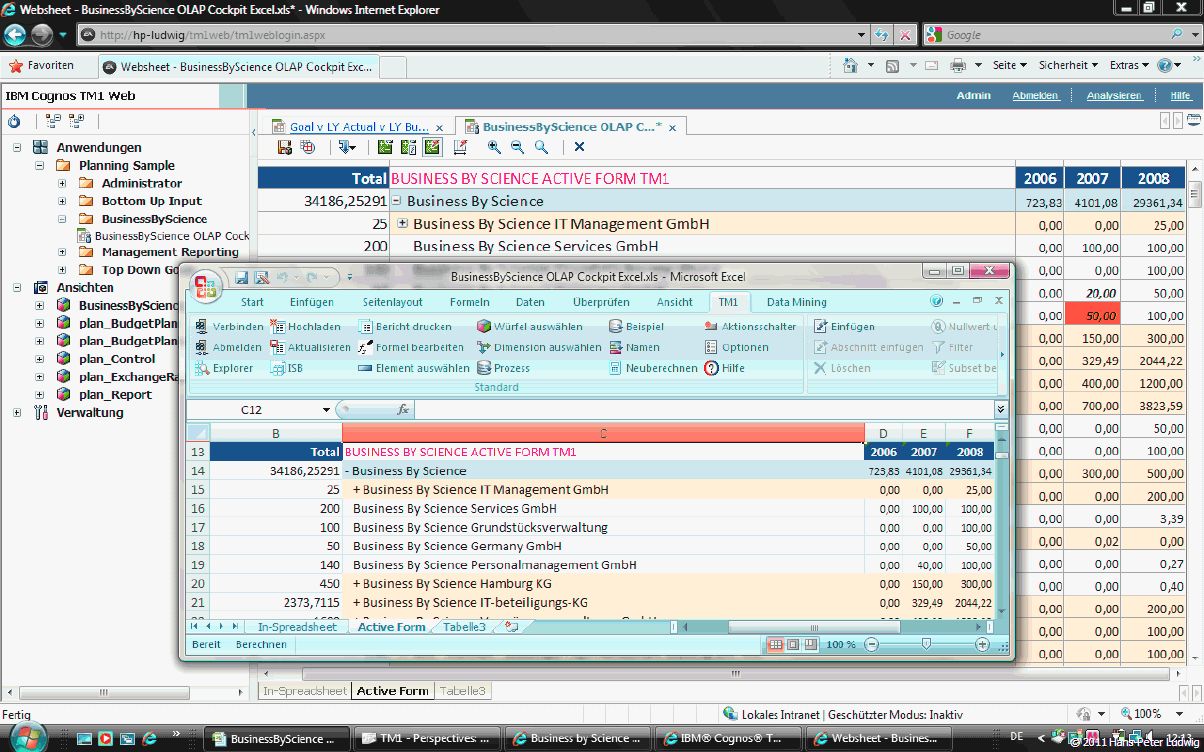
Task: Collapse the Planning Sample folder
Action: coord(39,165)
